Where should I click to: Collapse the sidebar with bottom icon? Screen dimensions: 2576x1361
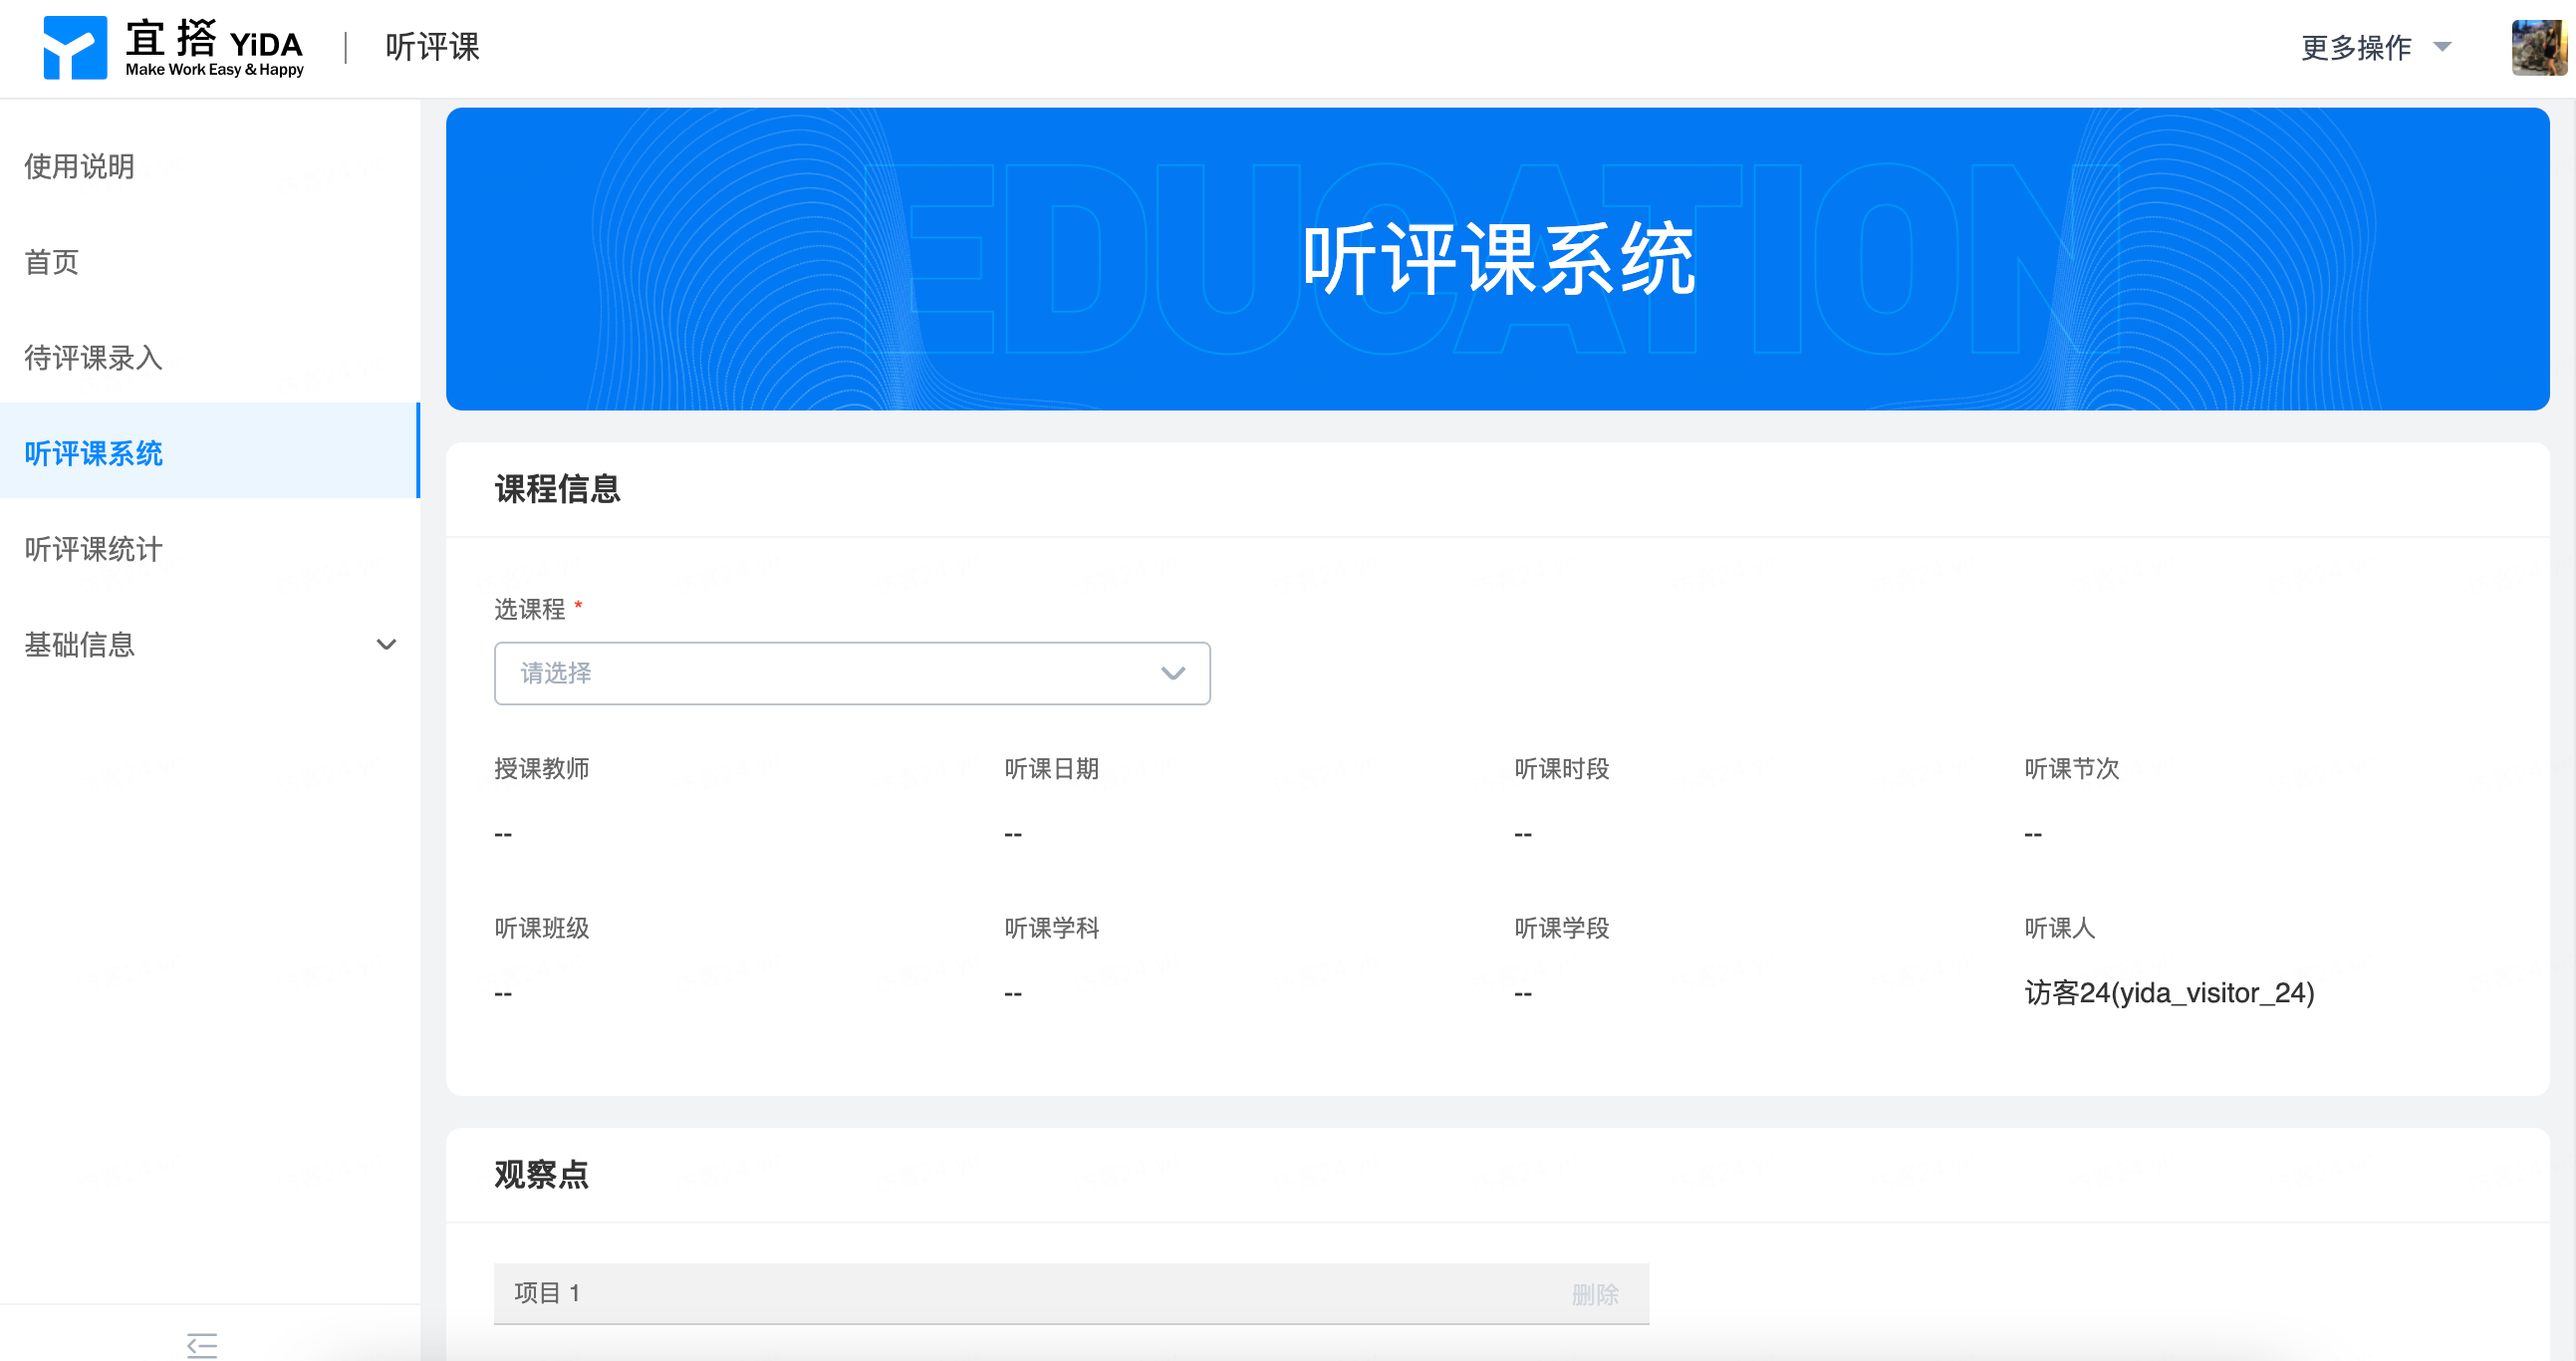(x=202, y=1344)
